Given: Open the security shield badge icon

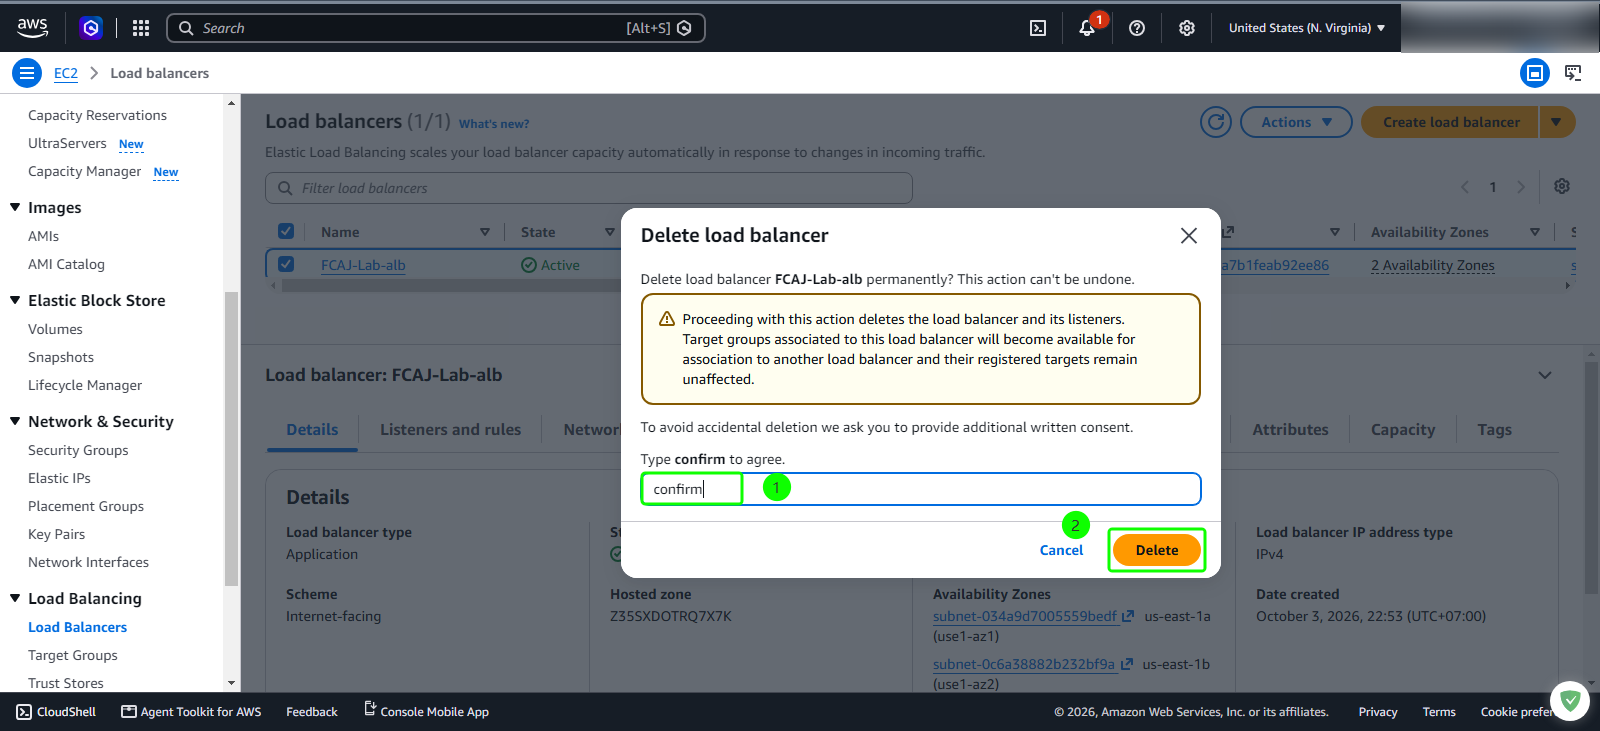Looking at the screenshot, I should (x=1570, y=701).
